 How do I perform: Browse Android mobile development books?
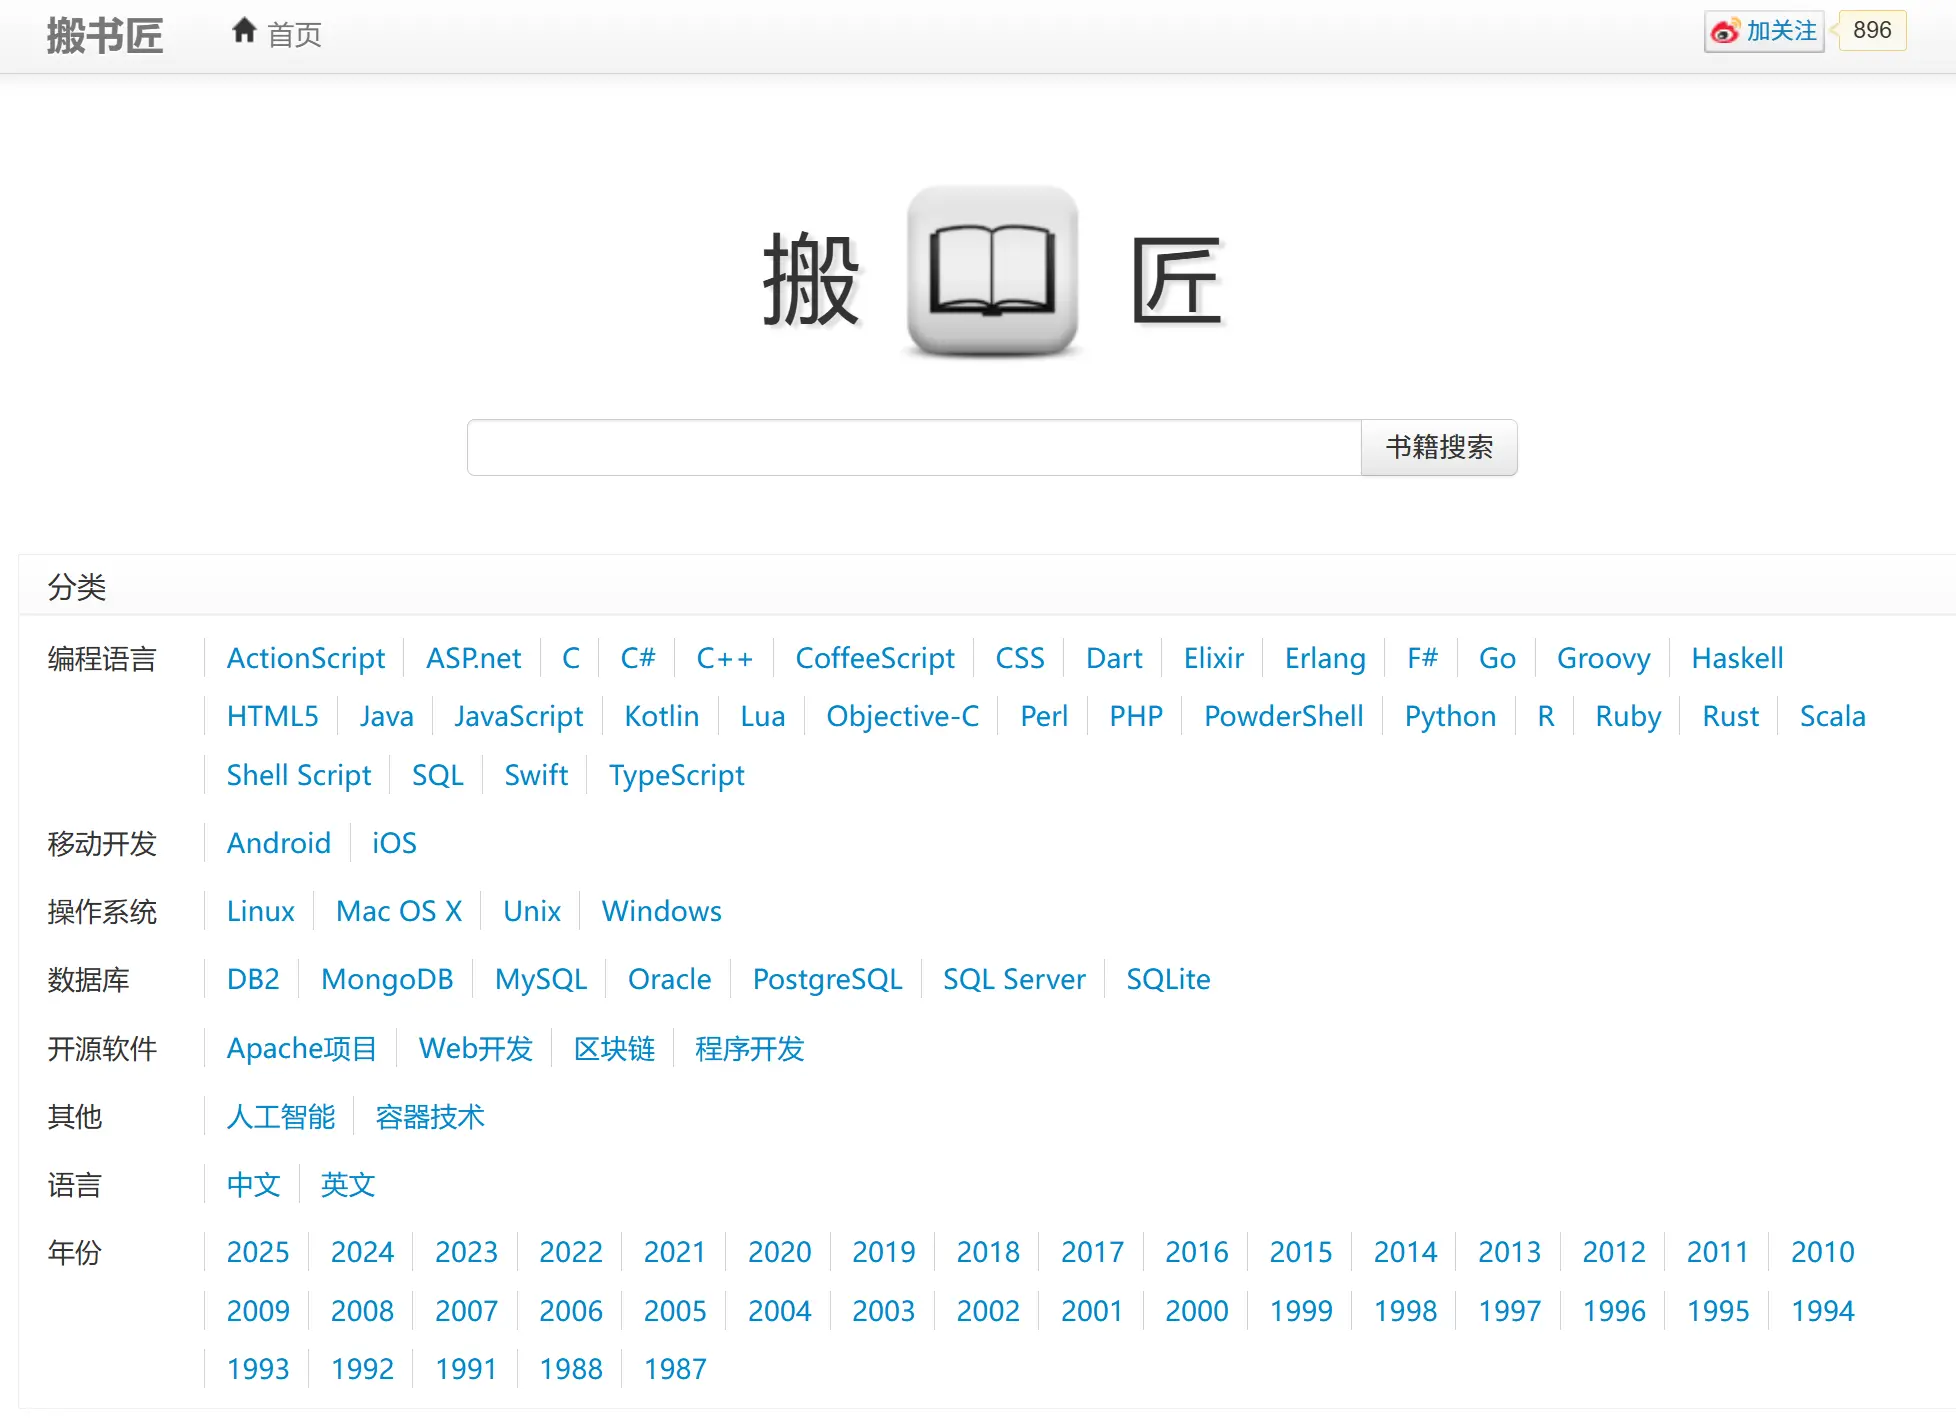point(278,843)
